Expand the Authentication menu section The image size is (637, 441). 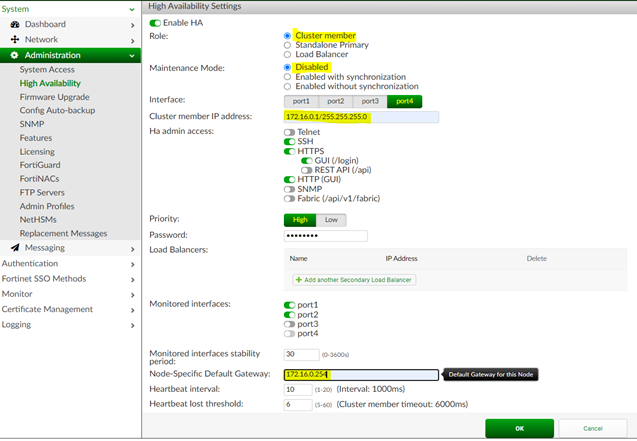134,263
